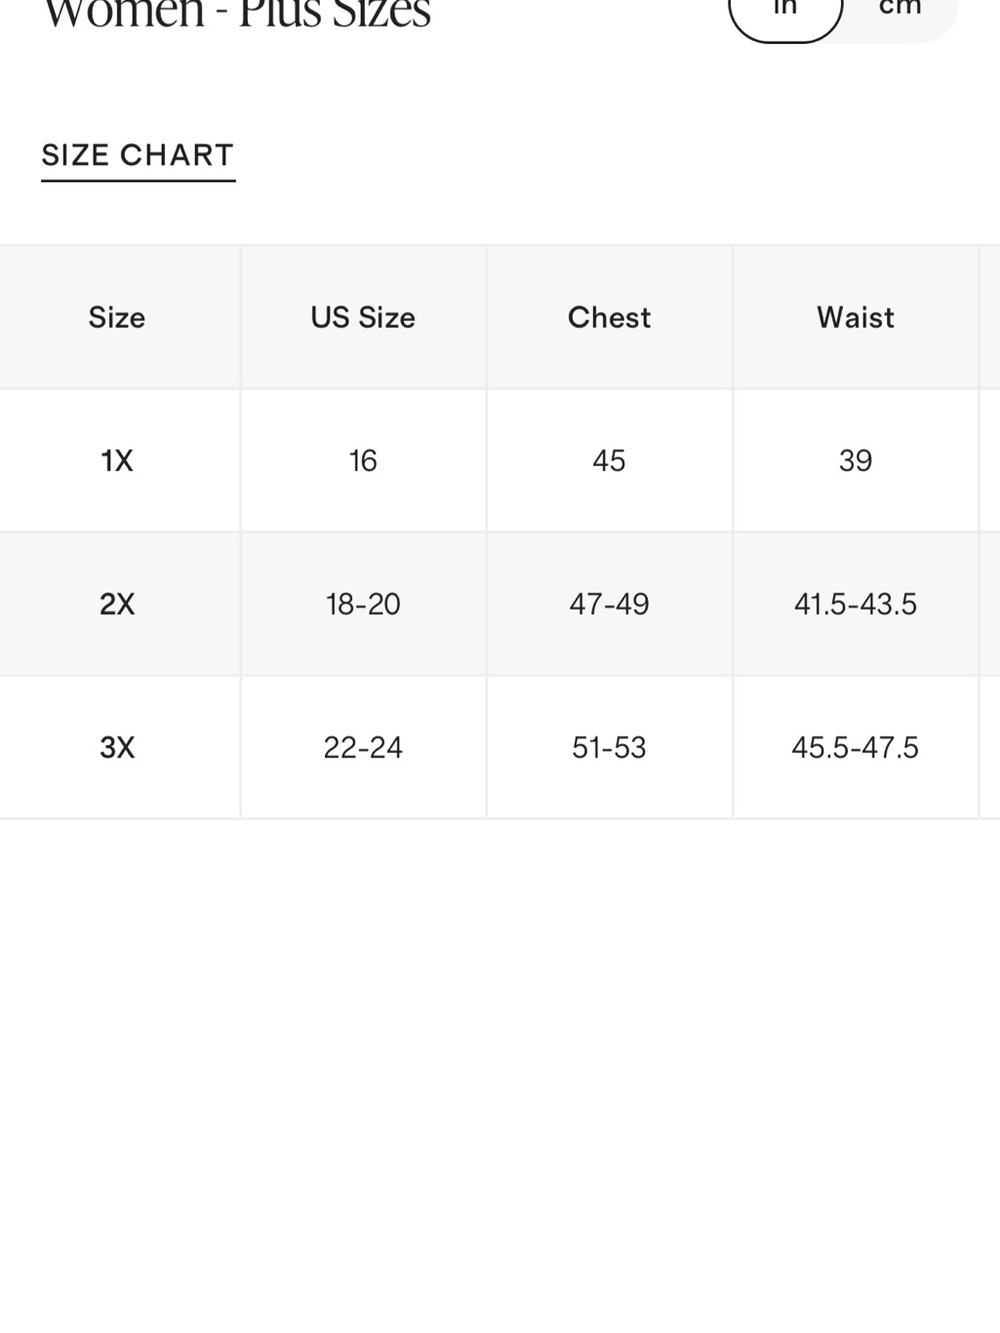Screen dimensions: 1000x1333
Task: Switch units to inches toggle
Action: 785,12
